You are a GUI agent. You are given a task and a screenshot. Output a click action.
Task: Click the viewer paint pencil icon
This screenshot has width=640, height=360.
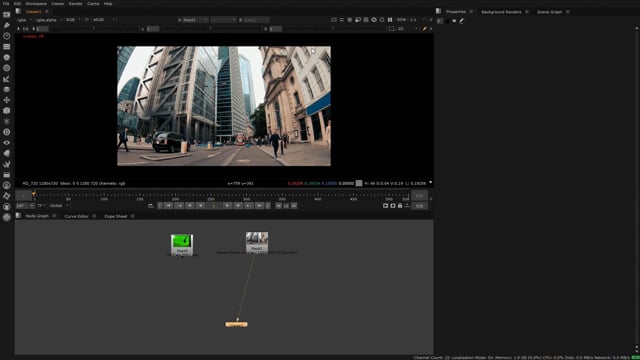click(x=424, y=29)
